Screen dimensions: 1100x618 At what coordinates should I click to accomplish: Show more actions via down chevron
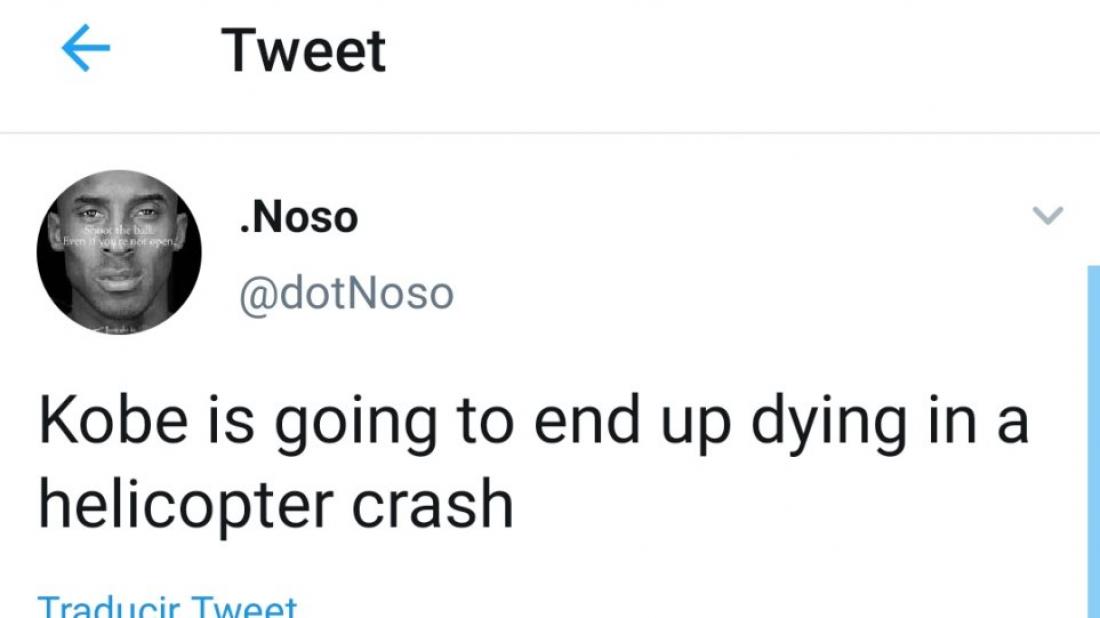(x=1047, y=215)
